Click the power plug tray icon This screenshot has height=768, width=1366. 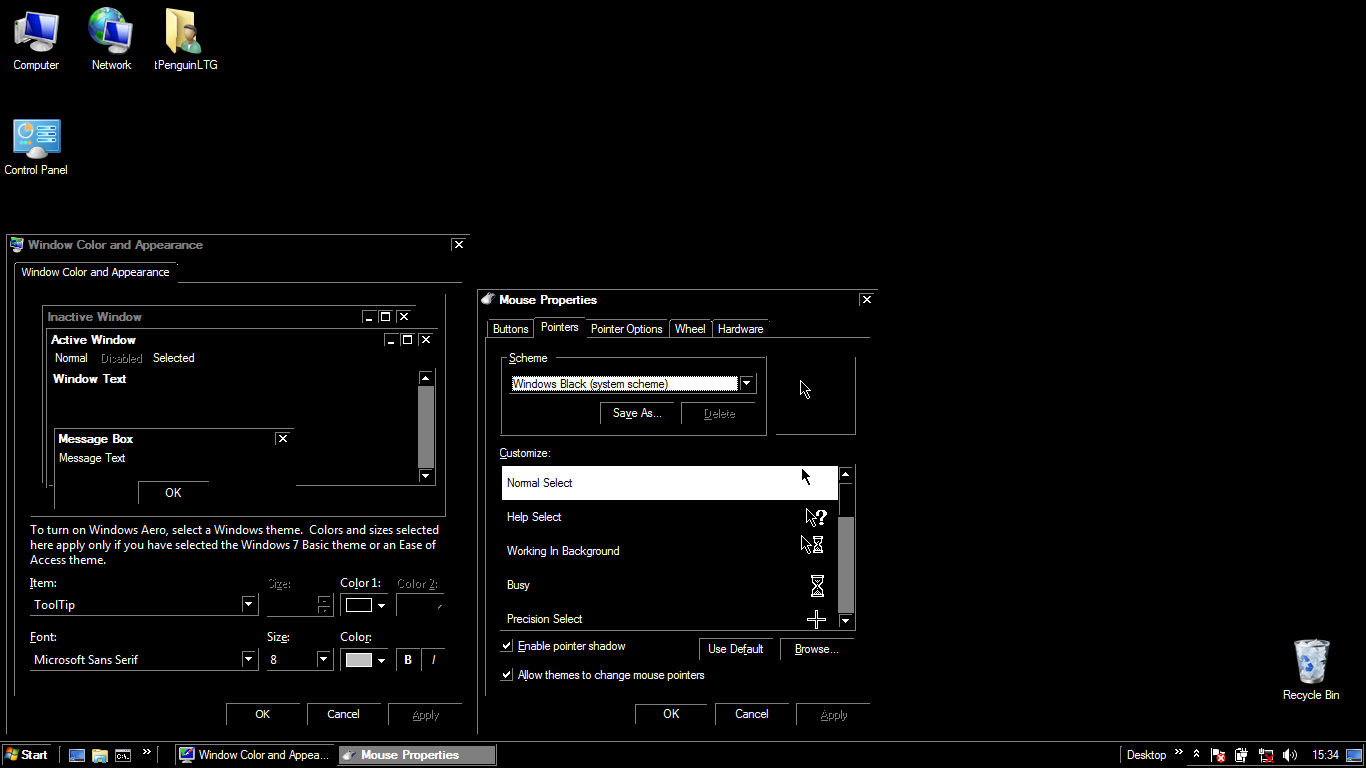(x=1241, y=755)
